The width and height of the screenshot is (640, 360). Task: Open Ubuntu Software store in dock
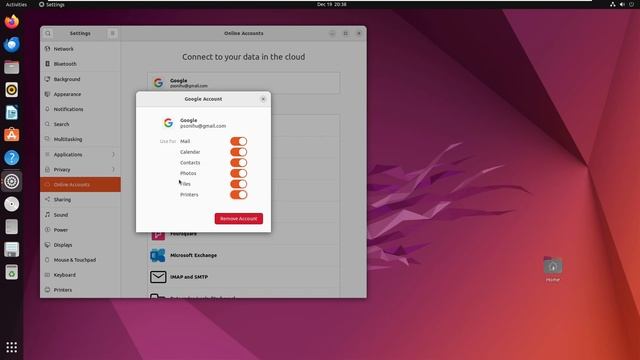(11, 135)
